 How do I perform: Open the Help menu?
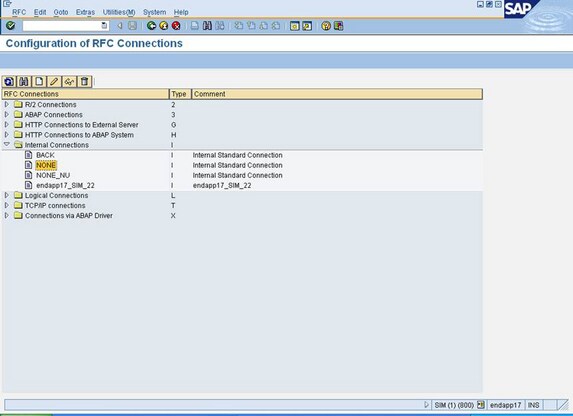181,12
